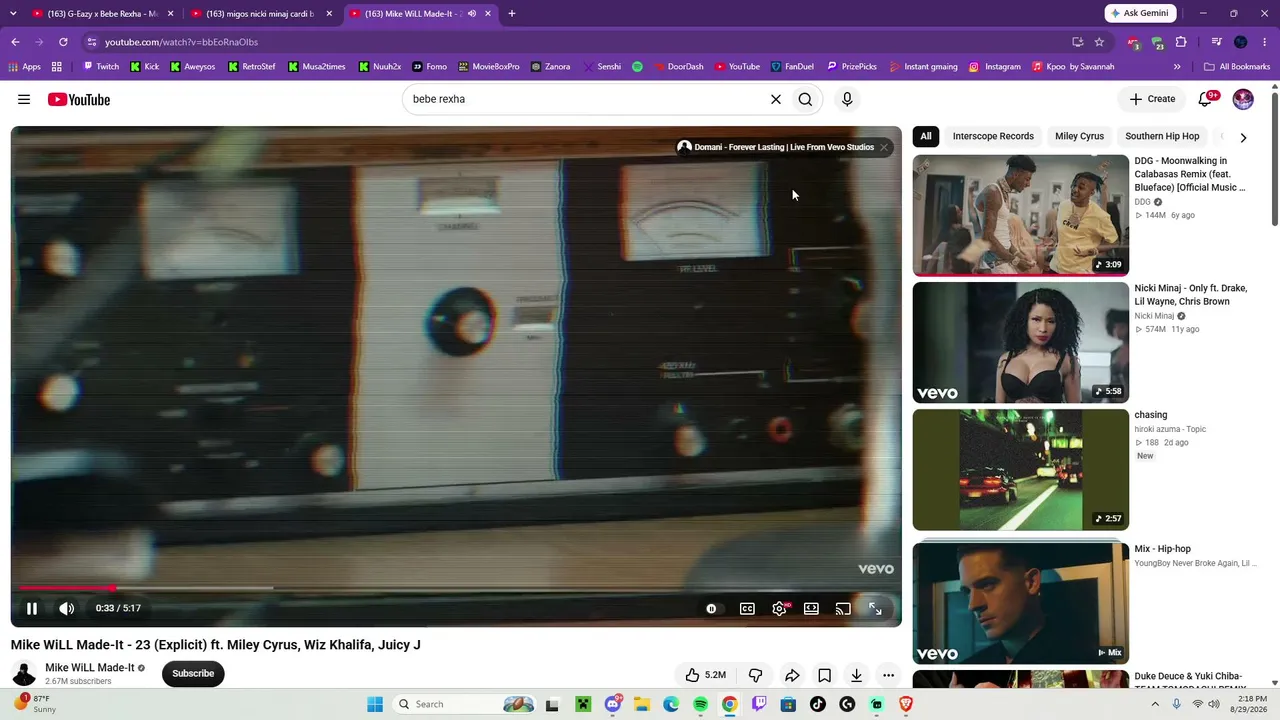The width and height of the screenshot is (1280, 720).
Task: Open the YouTube account avatar menu
Action: (1243, 99)
